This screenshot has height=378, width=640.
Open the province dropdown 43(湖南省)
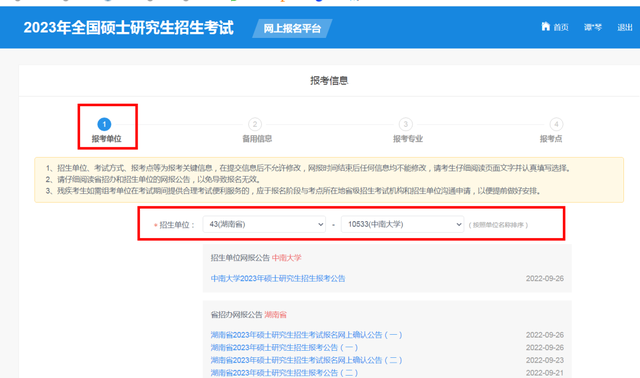(x=264, y=224)
